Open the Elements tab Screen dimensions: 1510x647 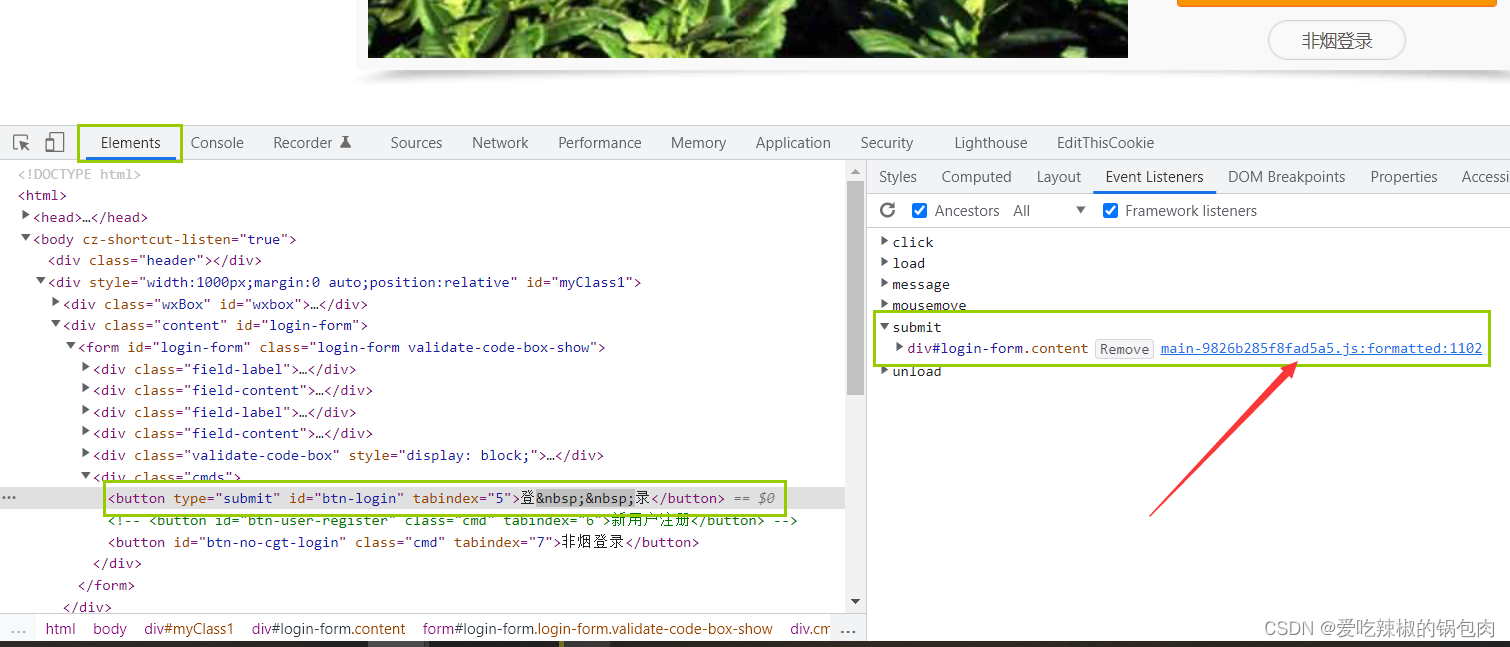click(x=131, y=143)
